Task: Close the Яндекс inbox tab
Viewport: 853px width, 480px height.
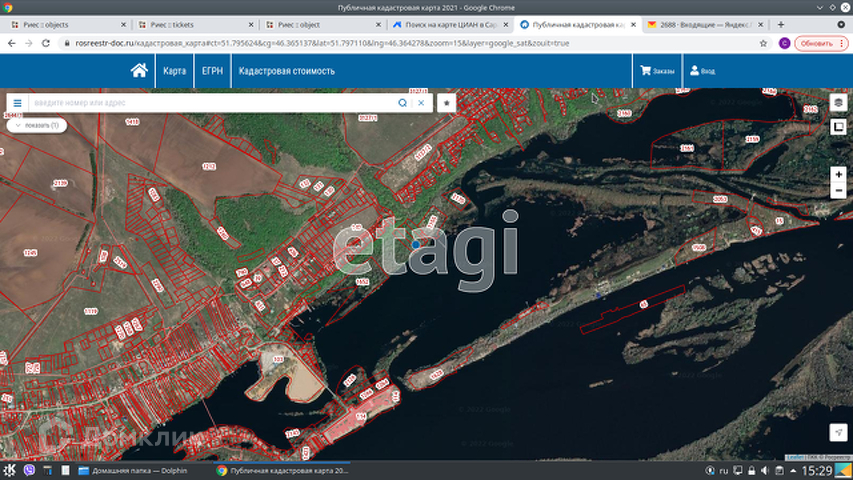Action: click(x=761, y=24)
